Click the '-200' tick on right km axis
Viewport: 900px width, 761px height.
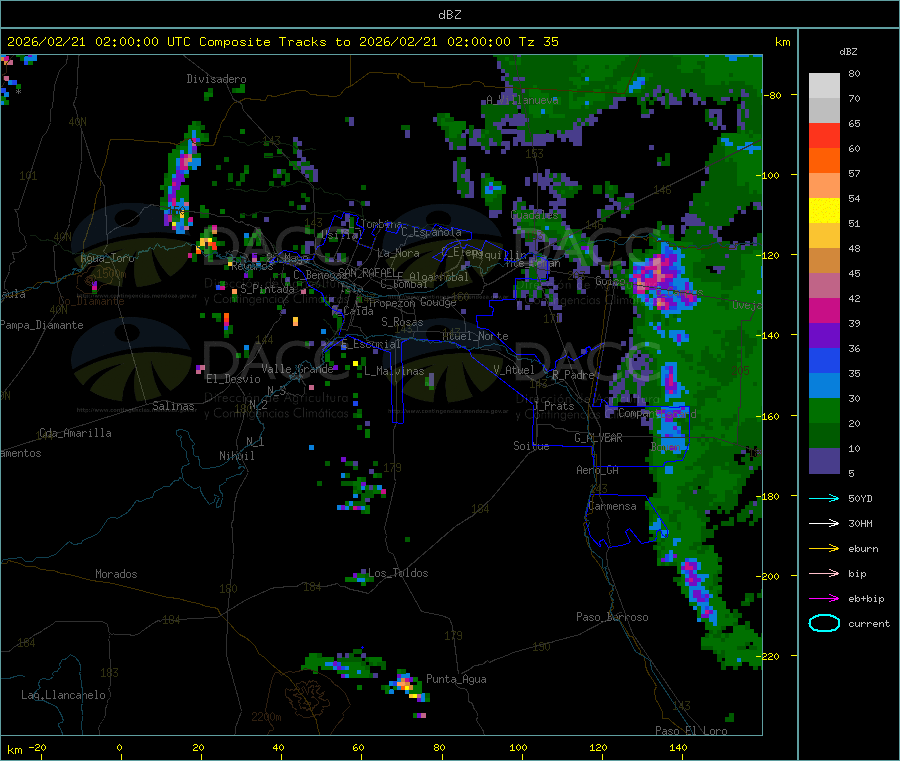[770, 576]
